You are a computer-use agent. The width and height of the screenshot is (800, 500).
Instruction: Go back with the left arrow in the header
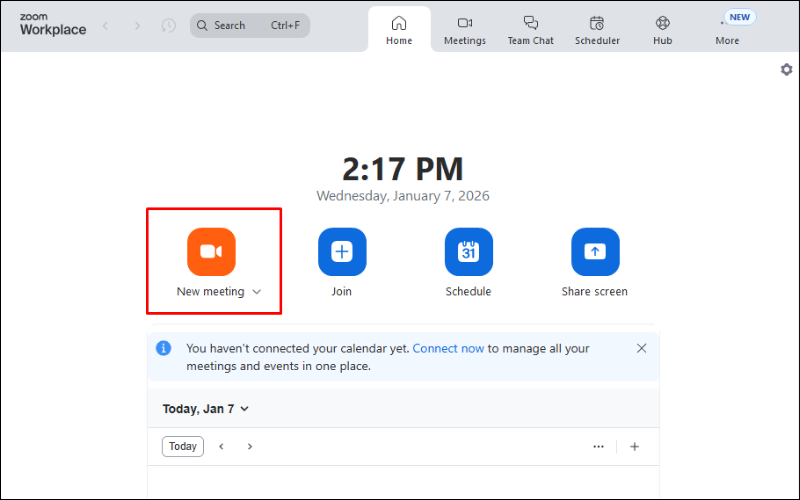tap(106, 26)
